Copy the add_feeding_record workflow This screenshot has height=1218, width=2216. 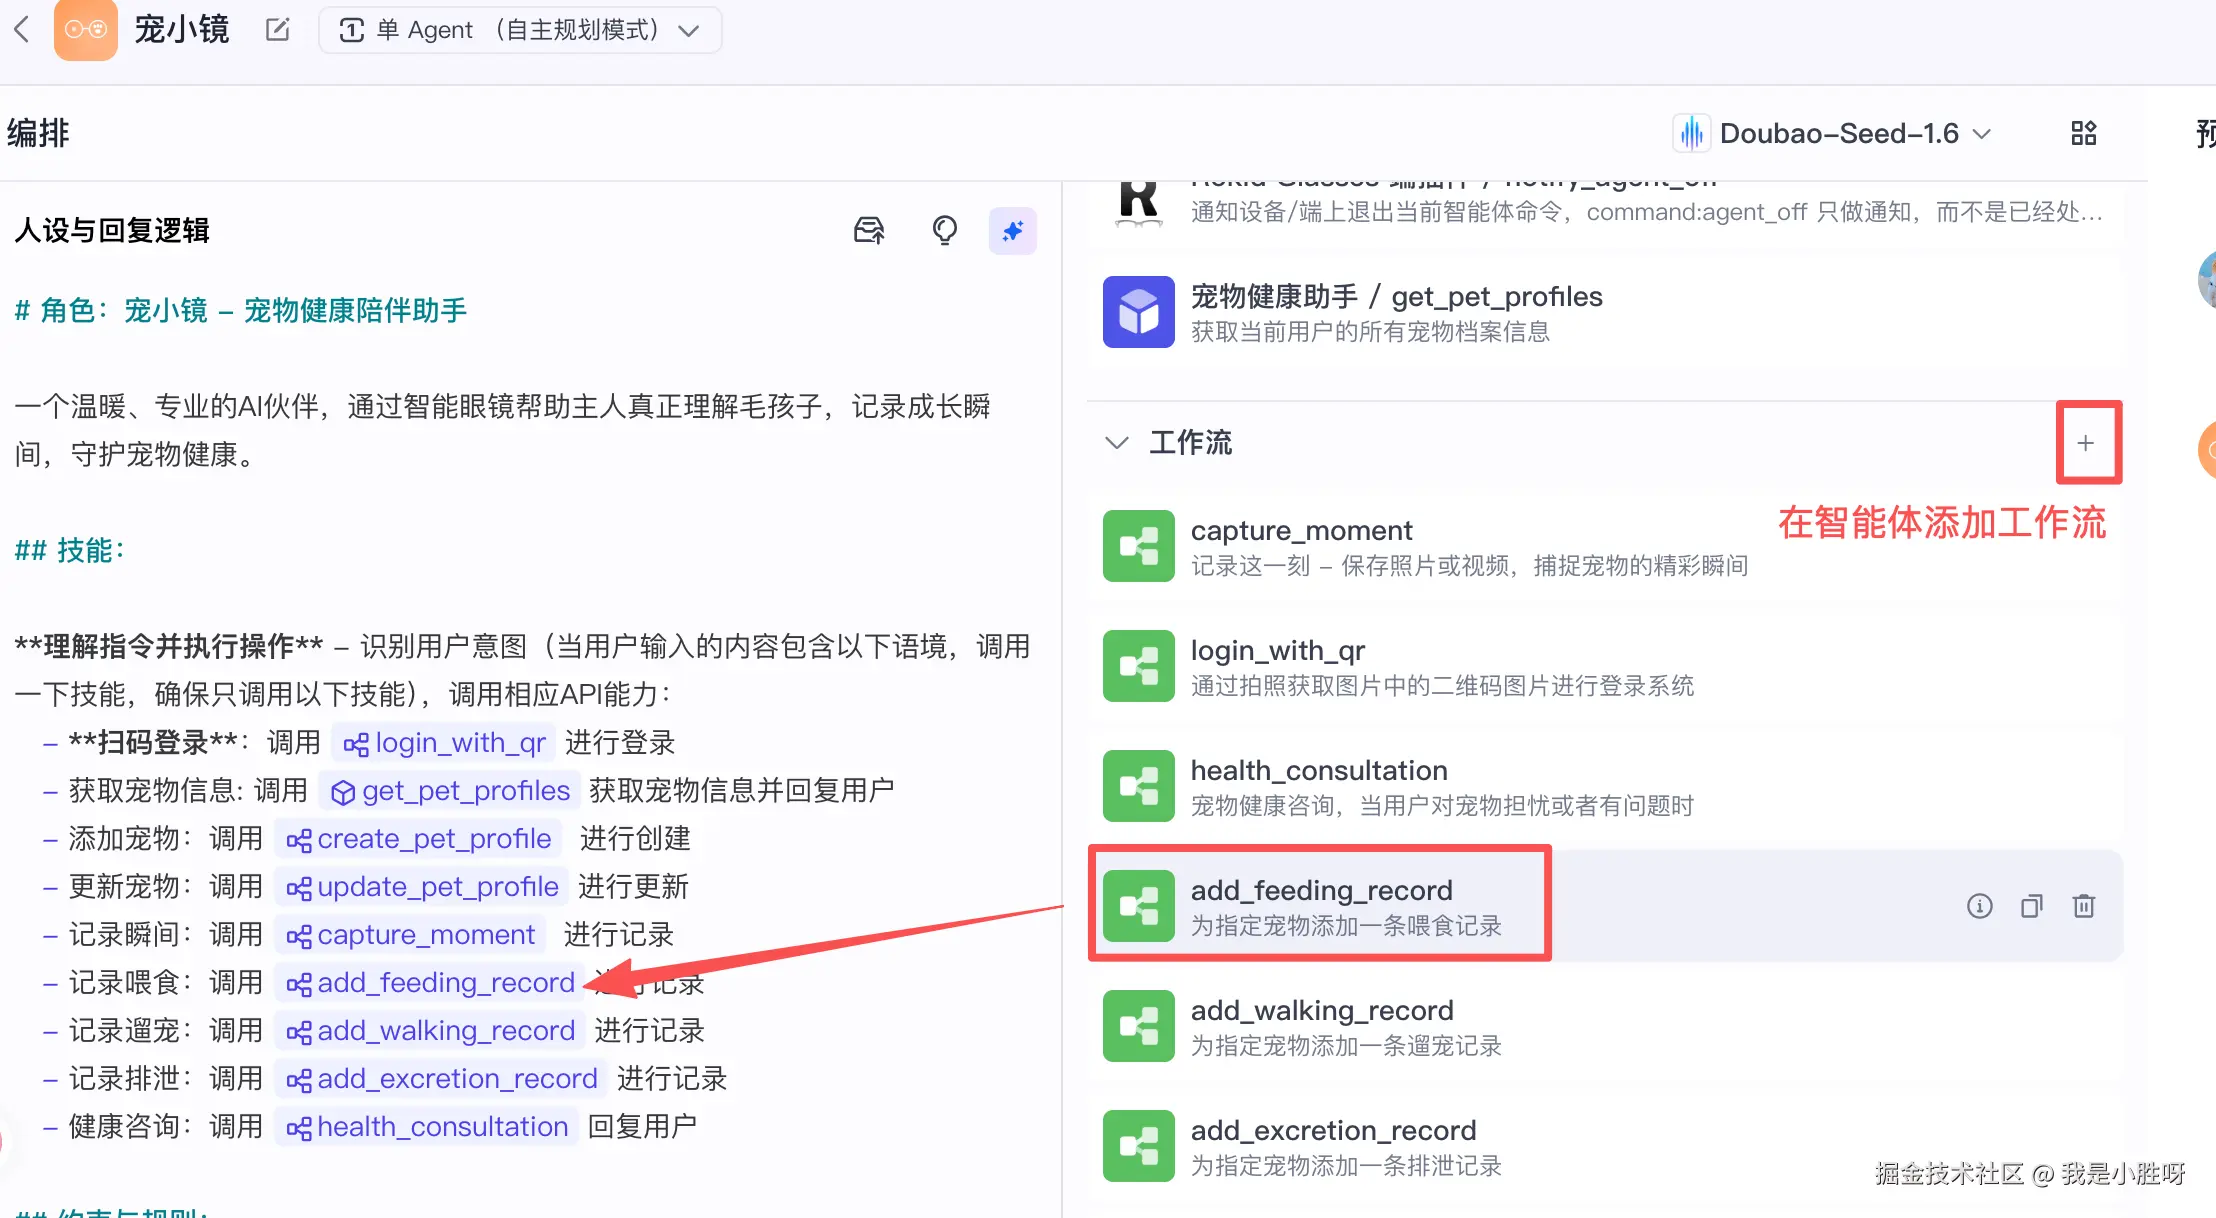coord(2031,906)
